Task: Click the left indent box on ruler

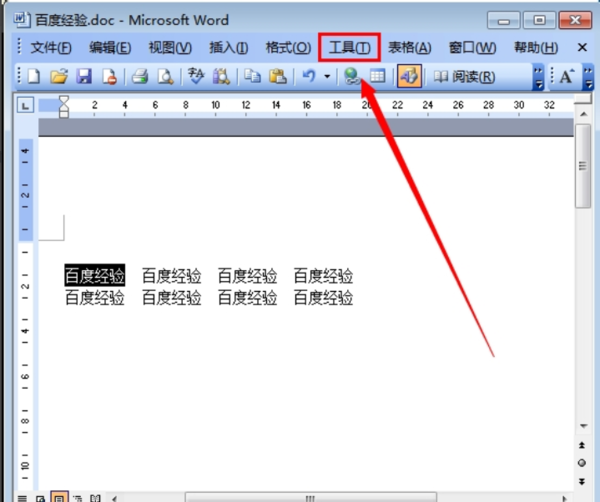Action: [x=64, y=114]
